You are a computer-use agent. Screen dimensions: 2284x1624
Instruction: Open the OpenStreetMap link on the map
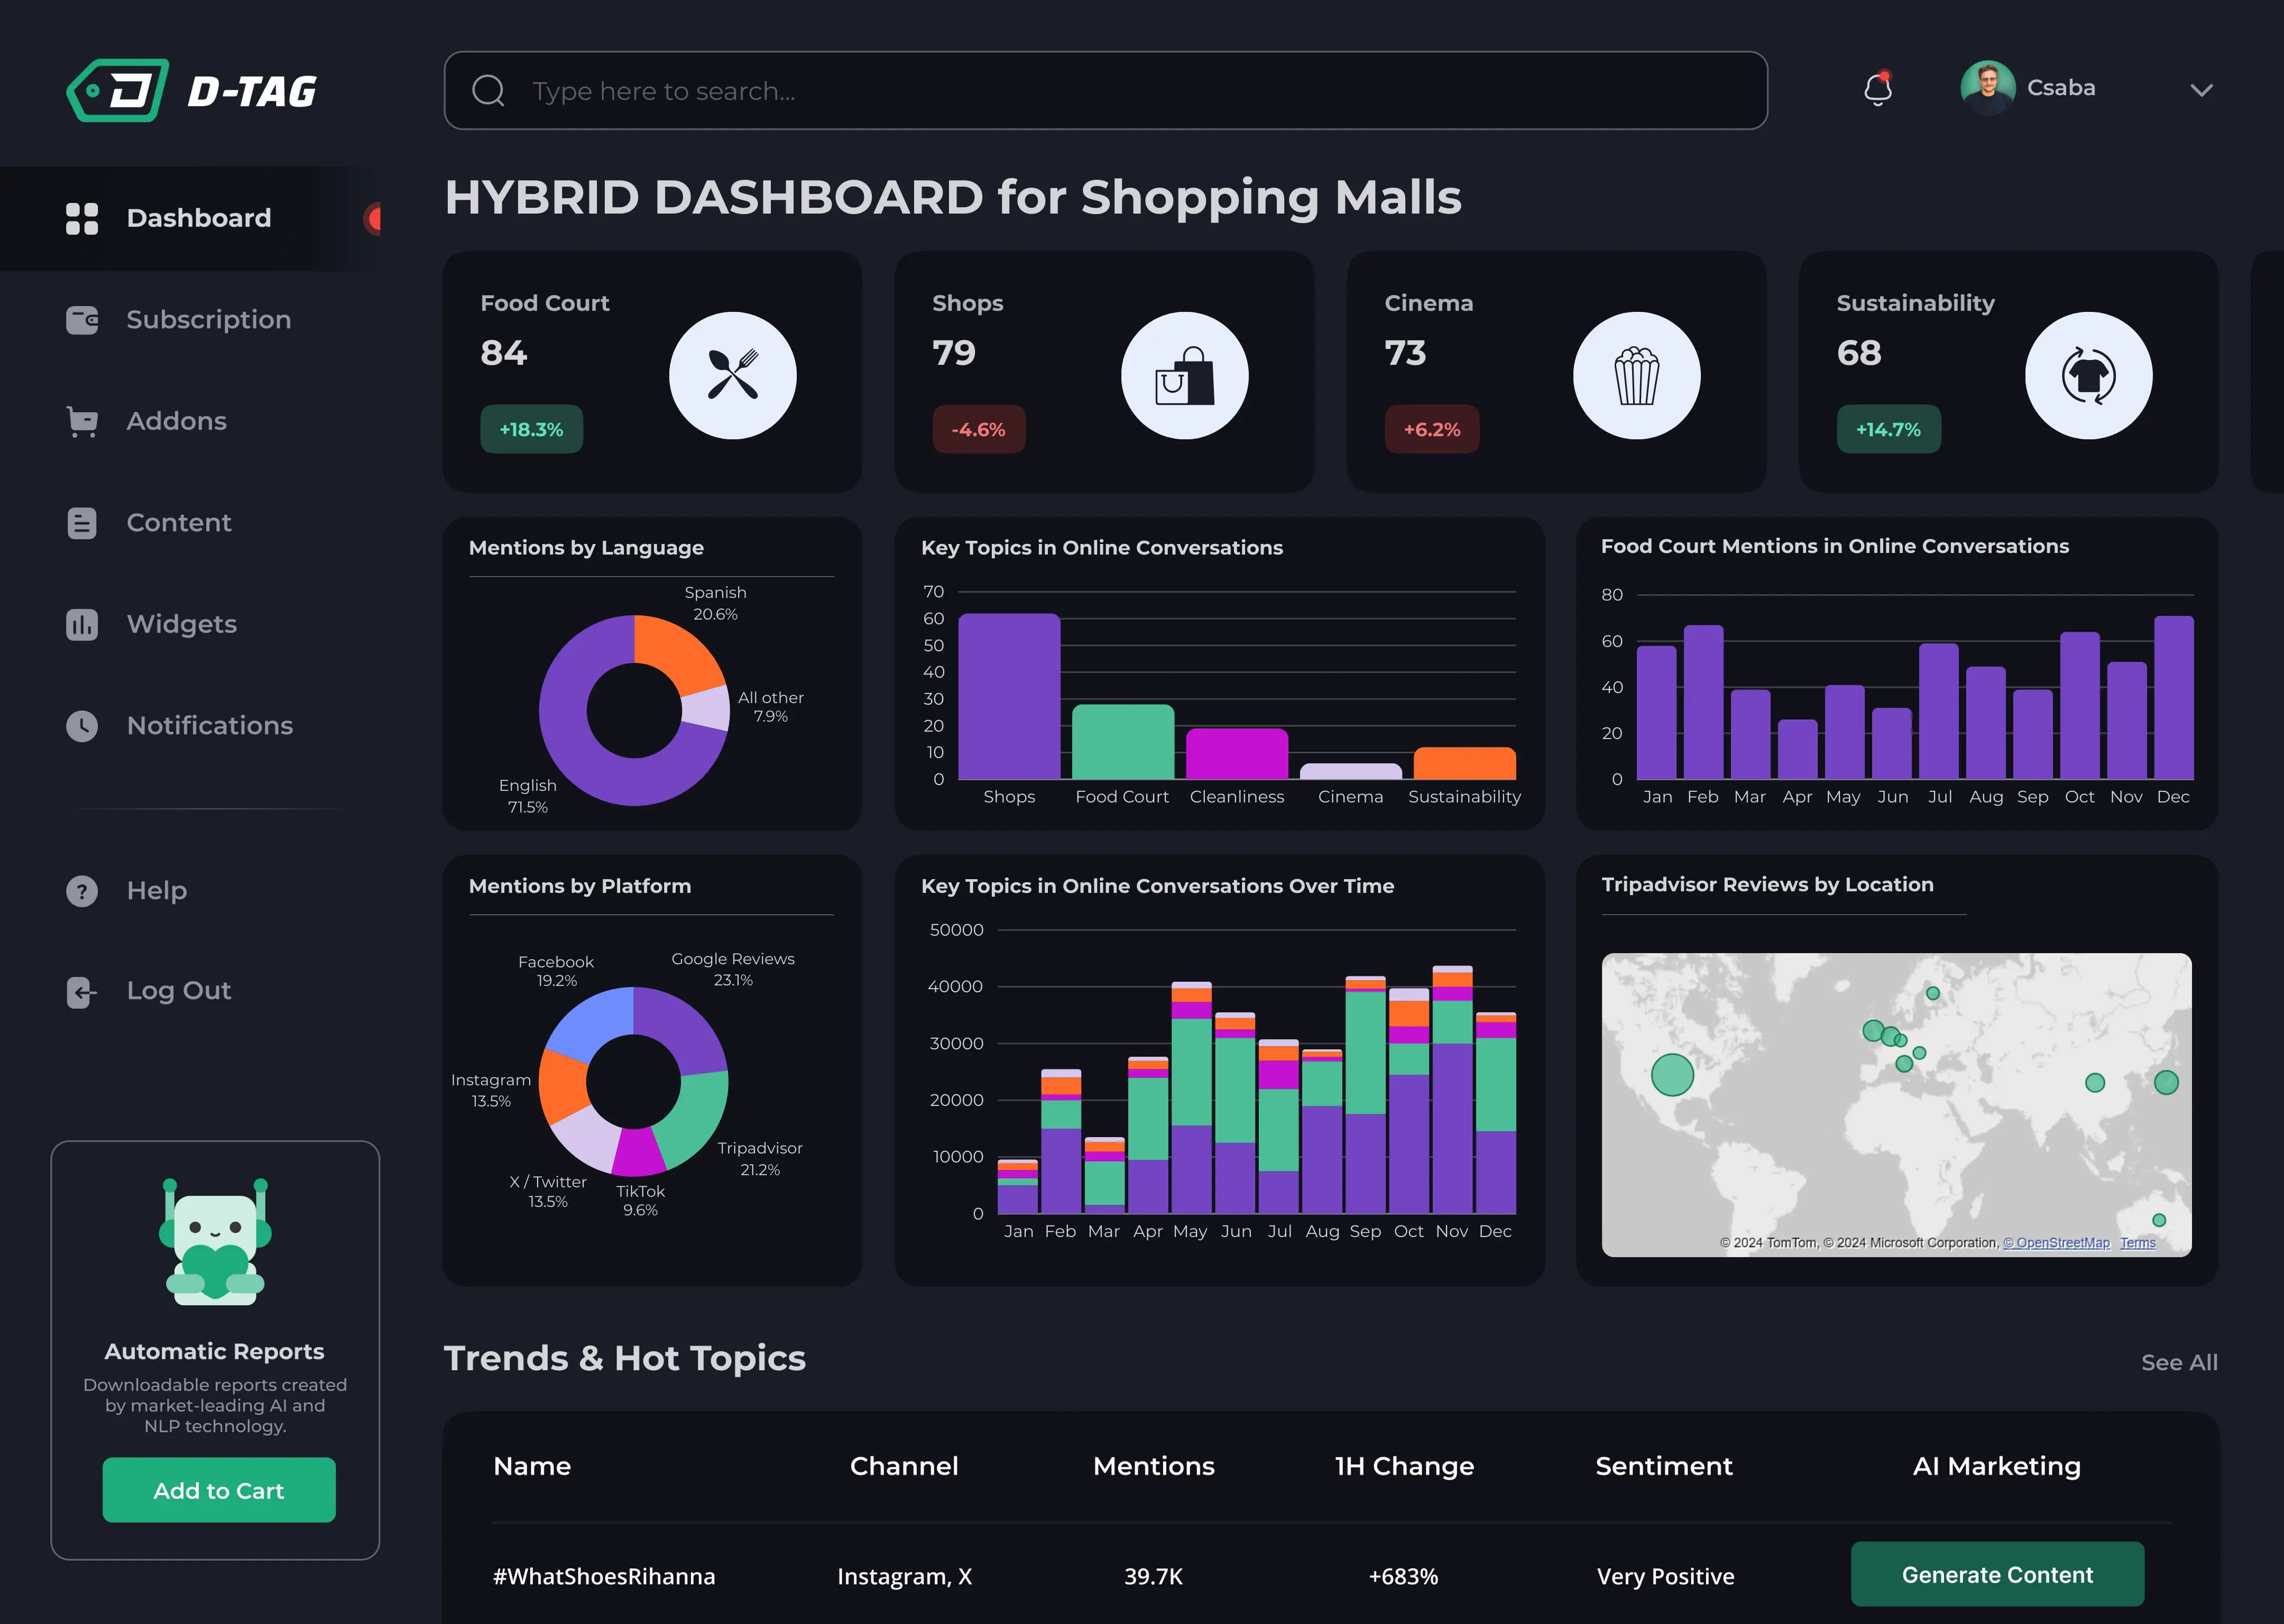pyautogui.click(x=2056, y=1243)
